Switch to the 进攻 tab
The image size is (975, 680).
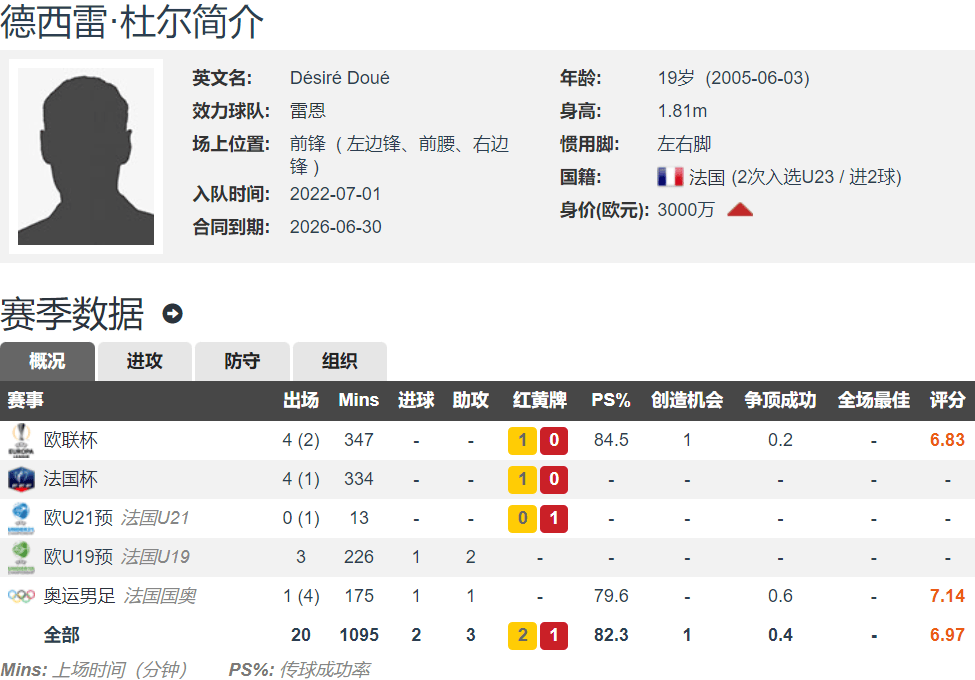(145, 361)
